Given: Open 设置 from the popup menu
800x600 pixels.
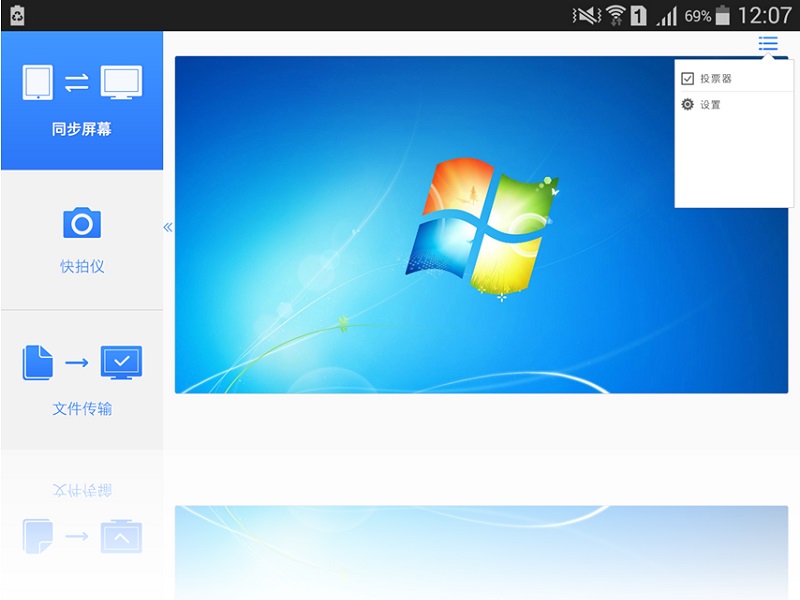Looking at the screenshot, I should coord(710,105).
